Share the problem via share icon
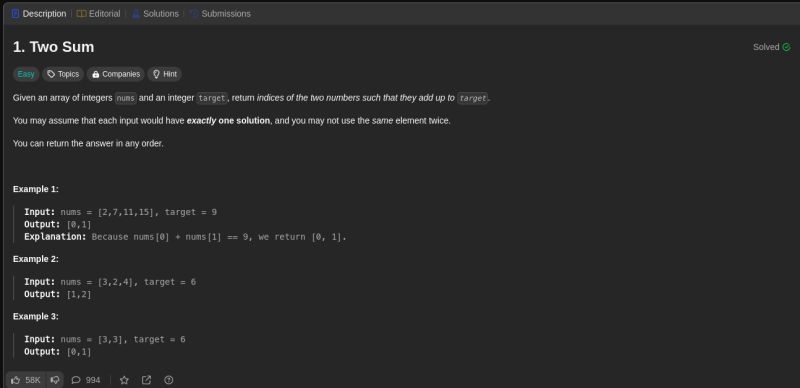 click(146, 380)
